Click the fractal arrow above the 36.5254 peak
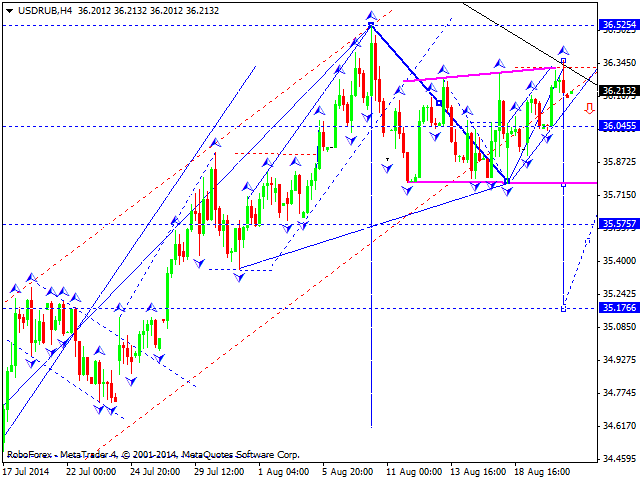Image resolution: width=640 pixels, height=480 pixels. 371,16
